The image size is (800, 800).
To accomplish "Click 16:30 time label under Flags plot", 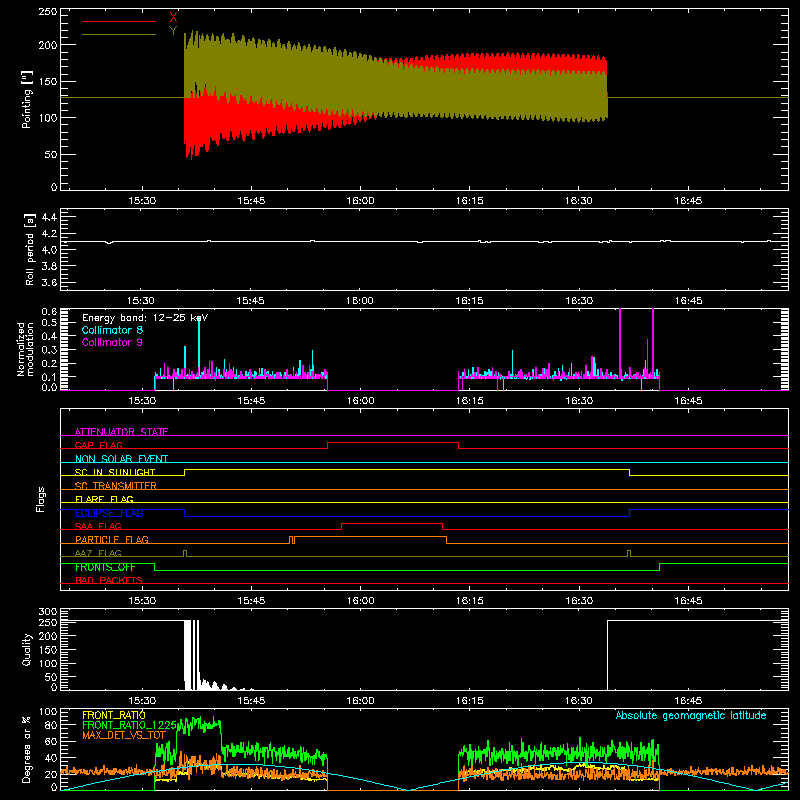I will [x=579, y=601].
